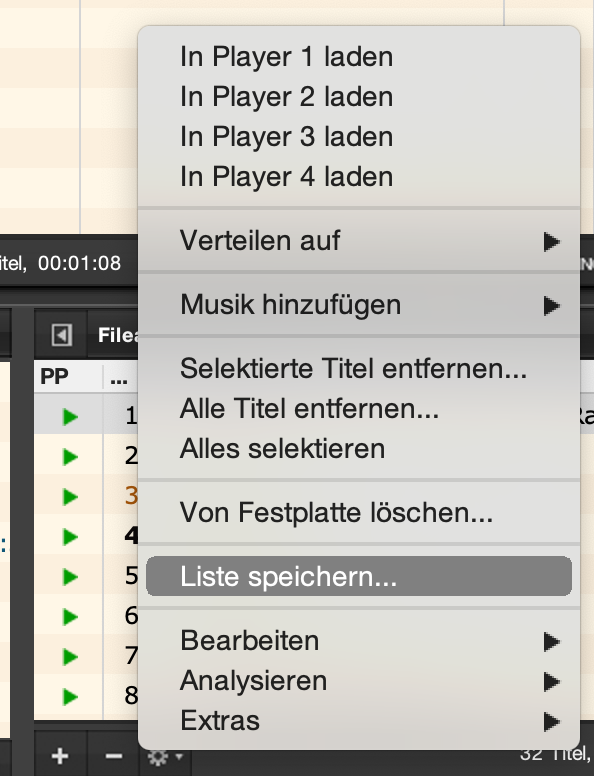Viewport: 594px width, 776px height.
Task: Click the minus icon in the bottom bar
Action: click(114, 756)
